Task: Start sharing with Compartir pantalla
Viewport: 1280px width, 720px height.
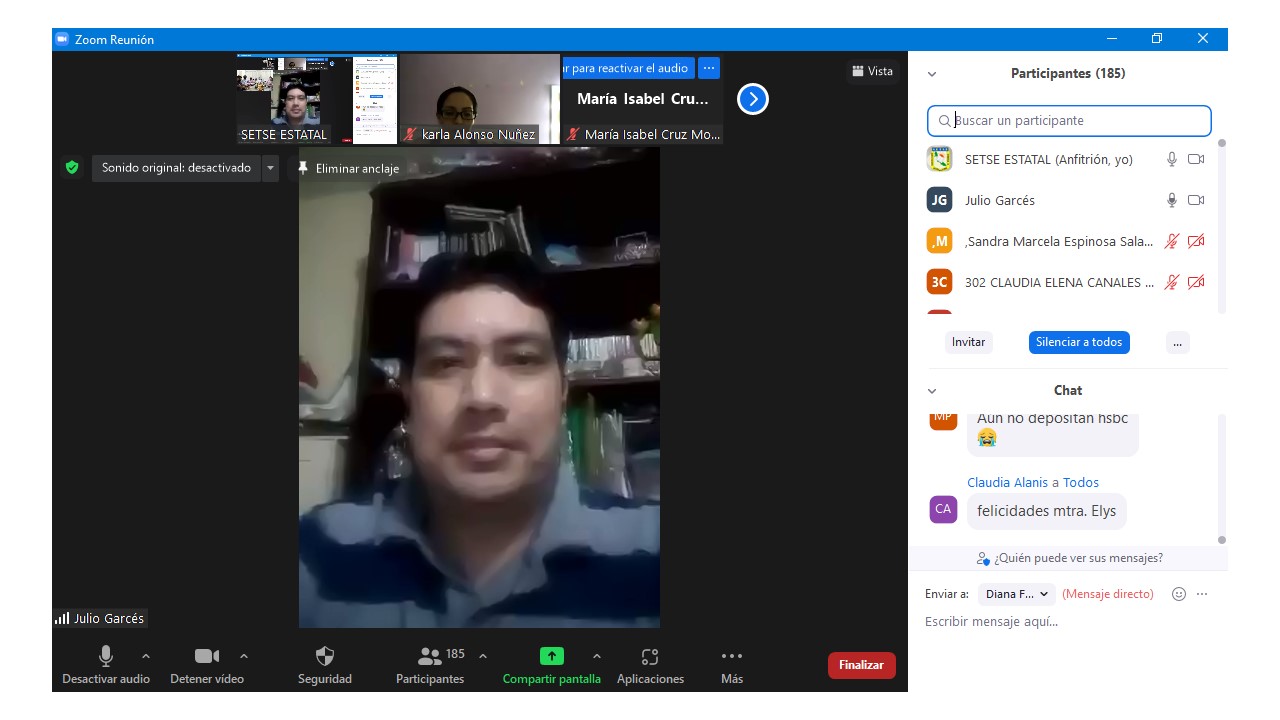Action: [552, 666]
